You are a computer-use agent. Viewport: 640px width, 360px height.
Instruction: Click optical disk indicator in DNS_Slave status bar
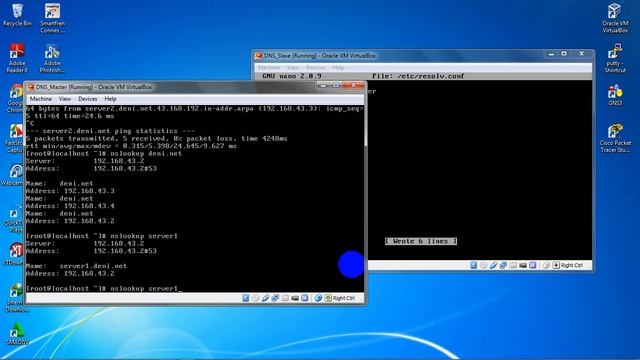pyautogui.click(x=483, y=265)
